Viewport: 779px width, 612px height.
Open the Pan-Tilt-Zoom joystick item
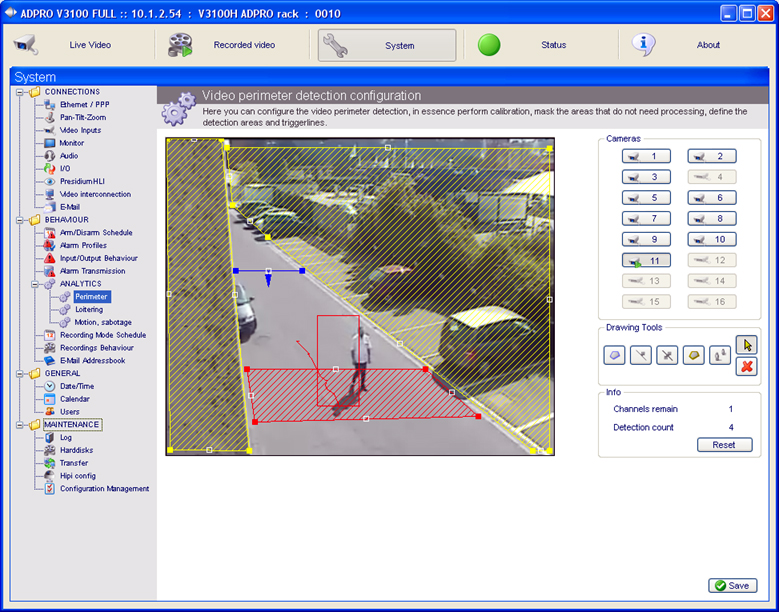click(x=81, y=117)
